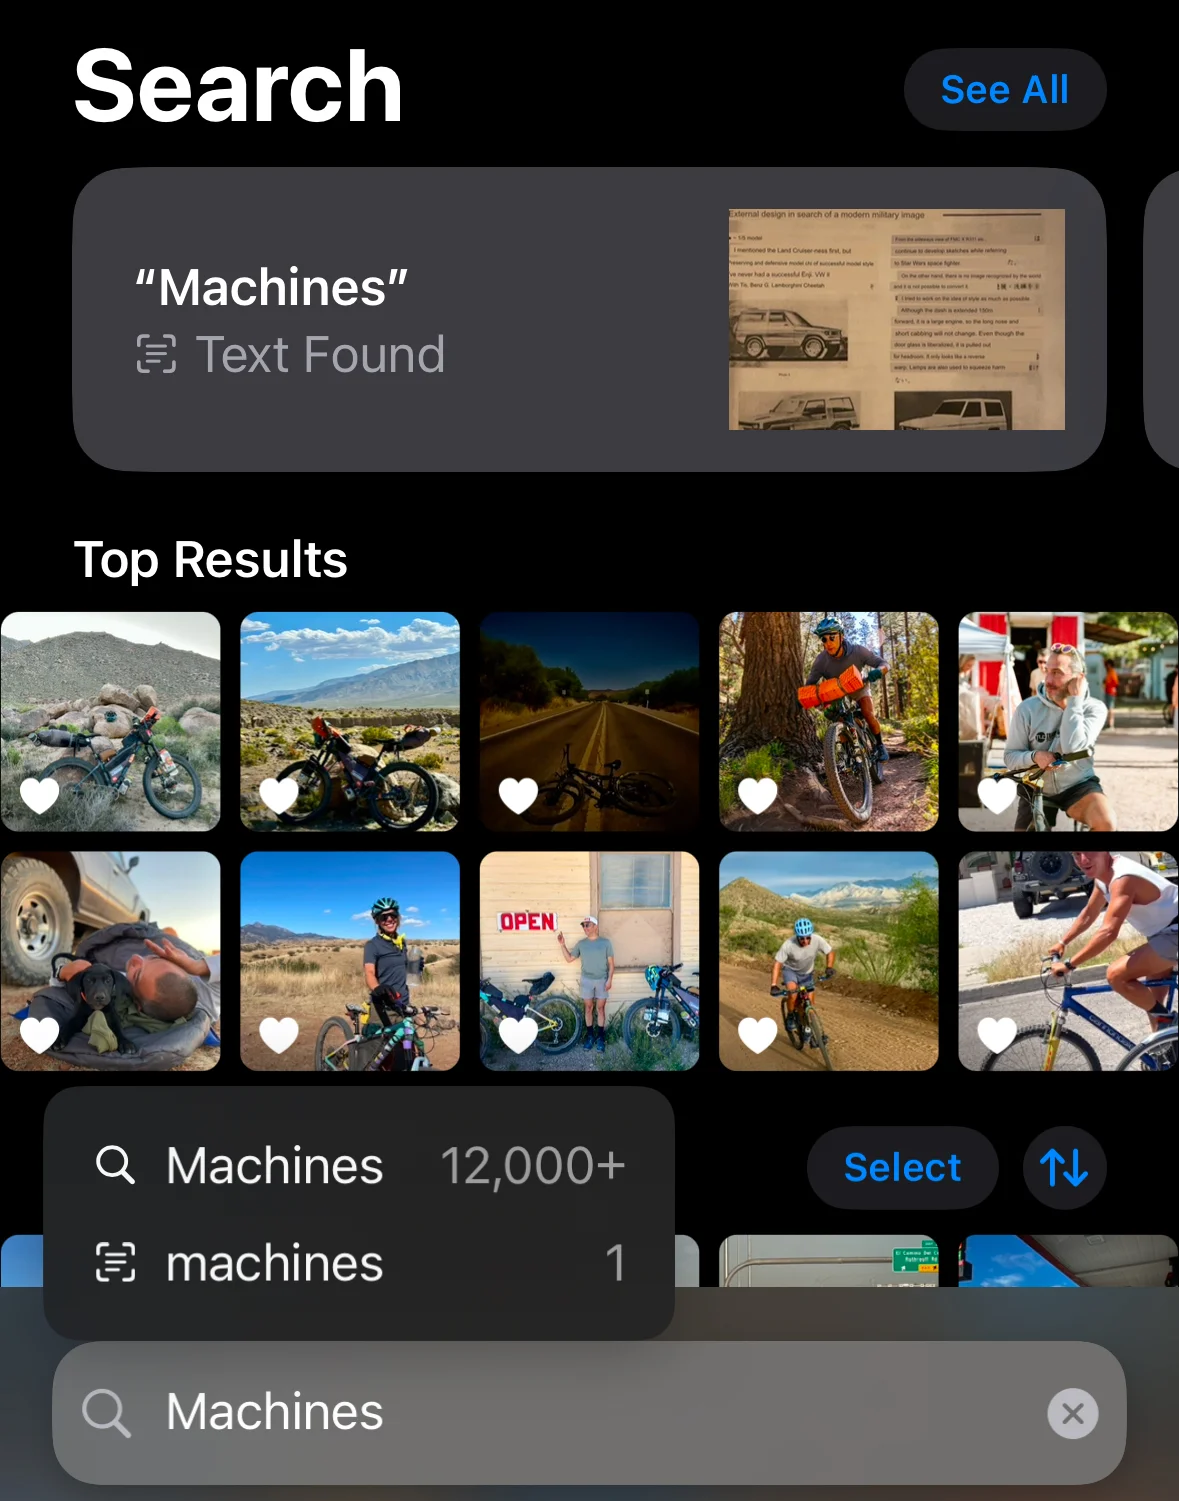Open green highway sign photo
1179x1501 pixels.
pos(829,1261)
